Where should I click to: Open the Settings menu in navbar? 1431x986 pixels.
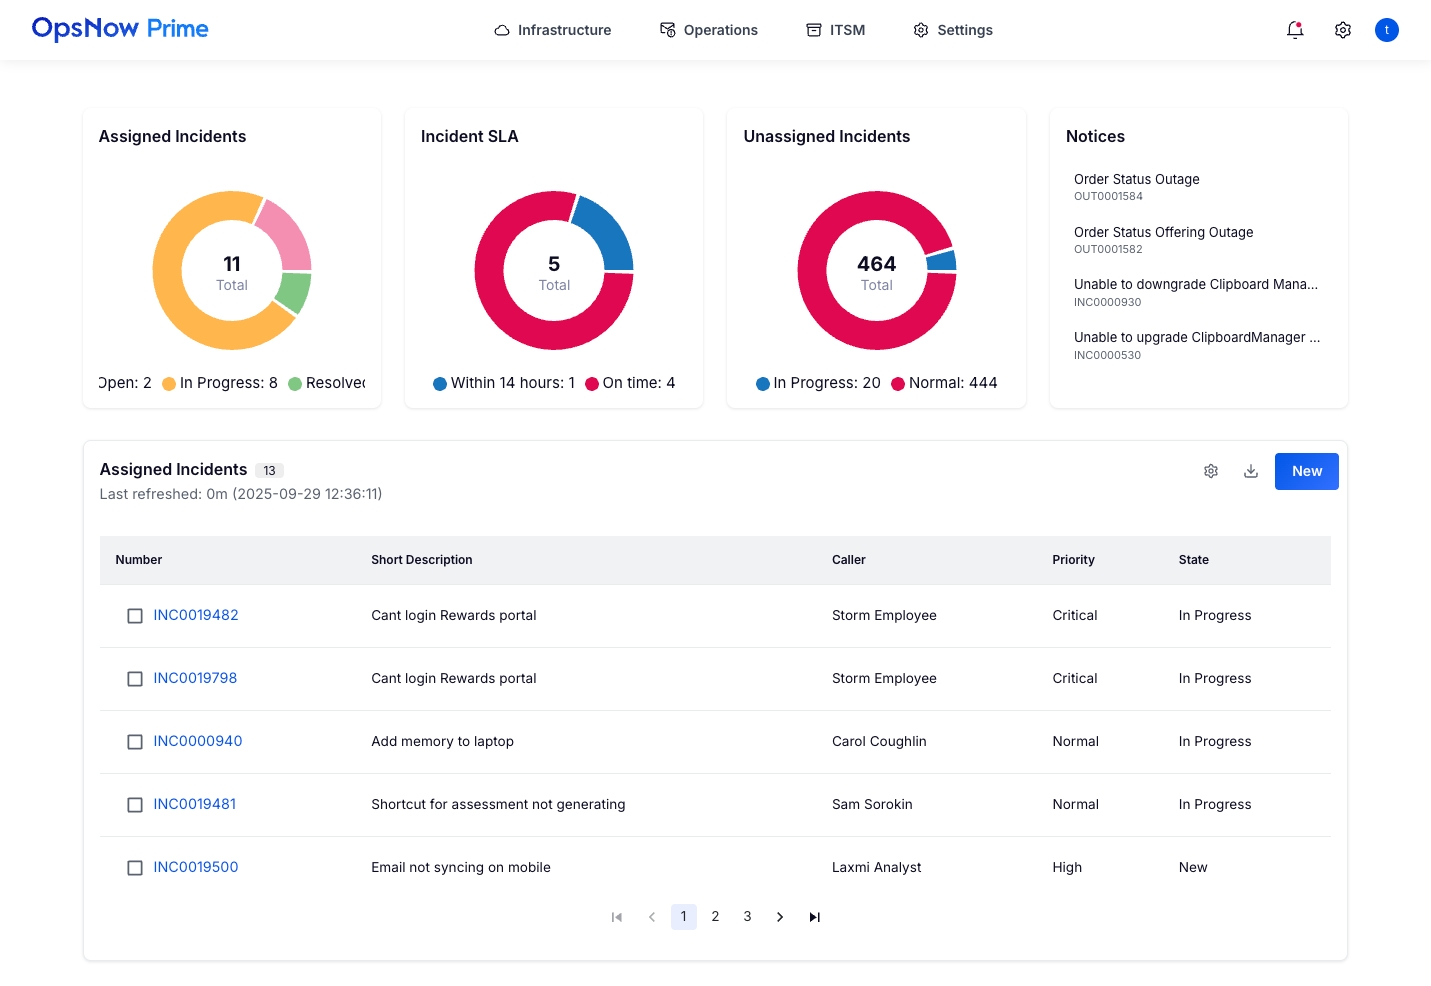click(x=952, y=30)
